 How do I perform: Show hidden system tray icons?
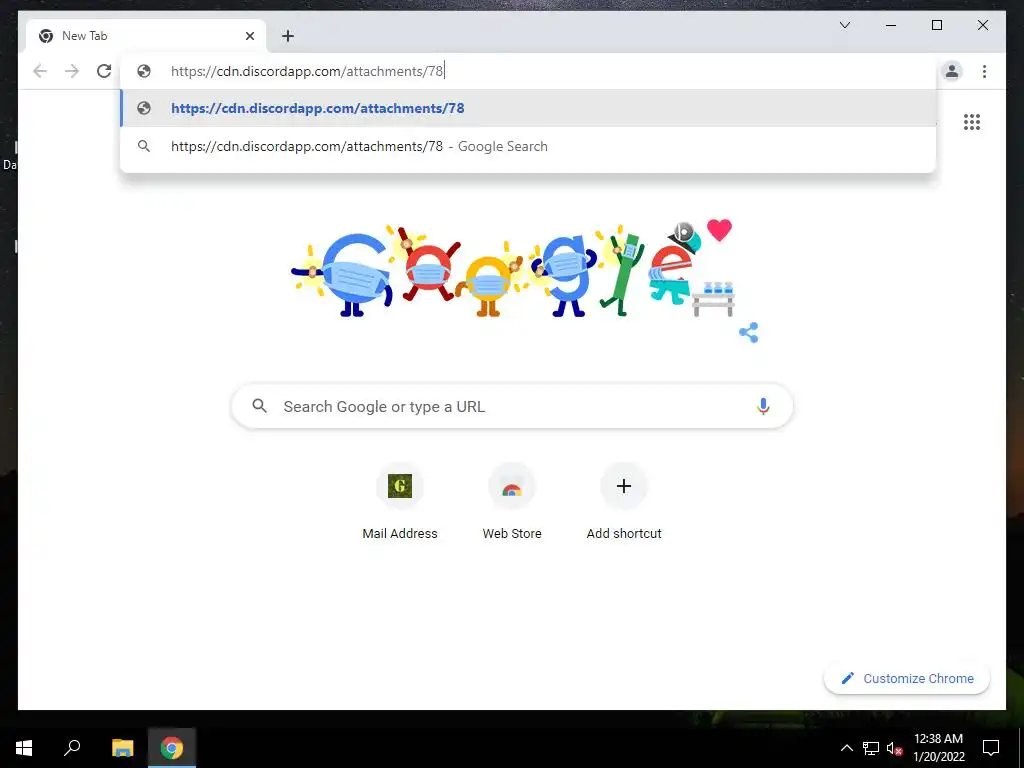pos(846,748)
